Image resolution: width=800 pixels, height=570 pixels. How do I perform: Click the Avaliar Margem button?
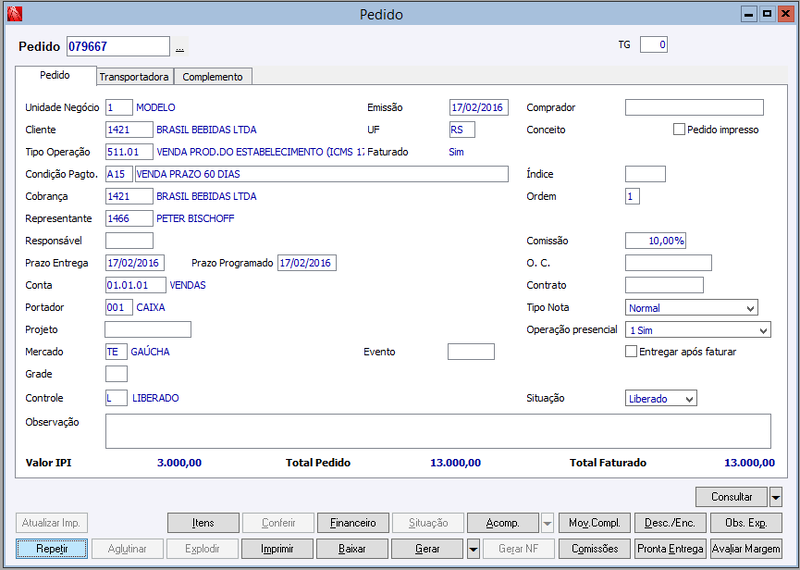click(746, 549)
